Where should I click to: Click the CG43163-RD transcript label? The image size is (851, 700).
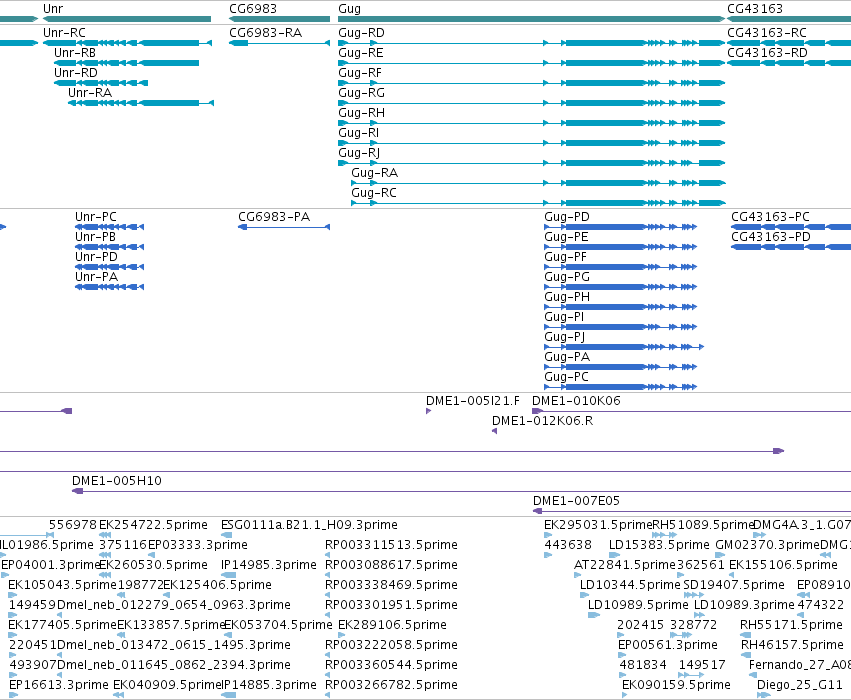click(x=767, y=53)
